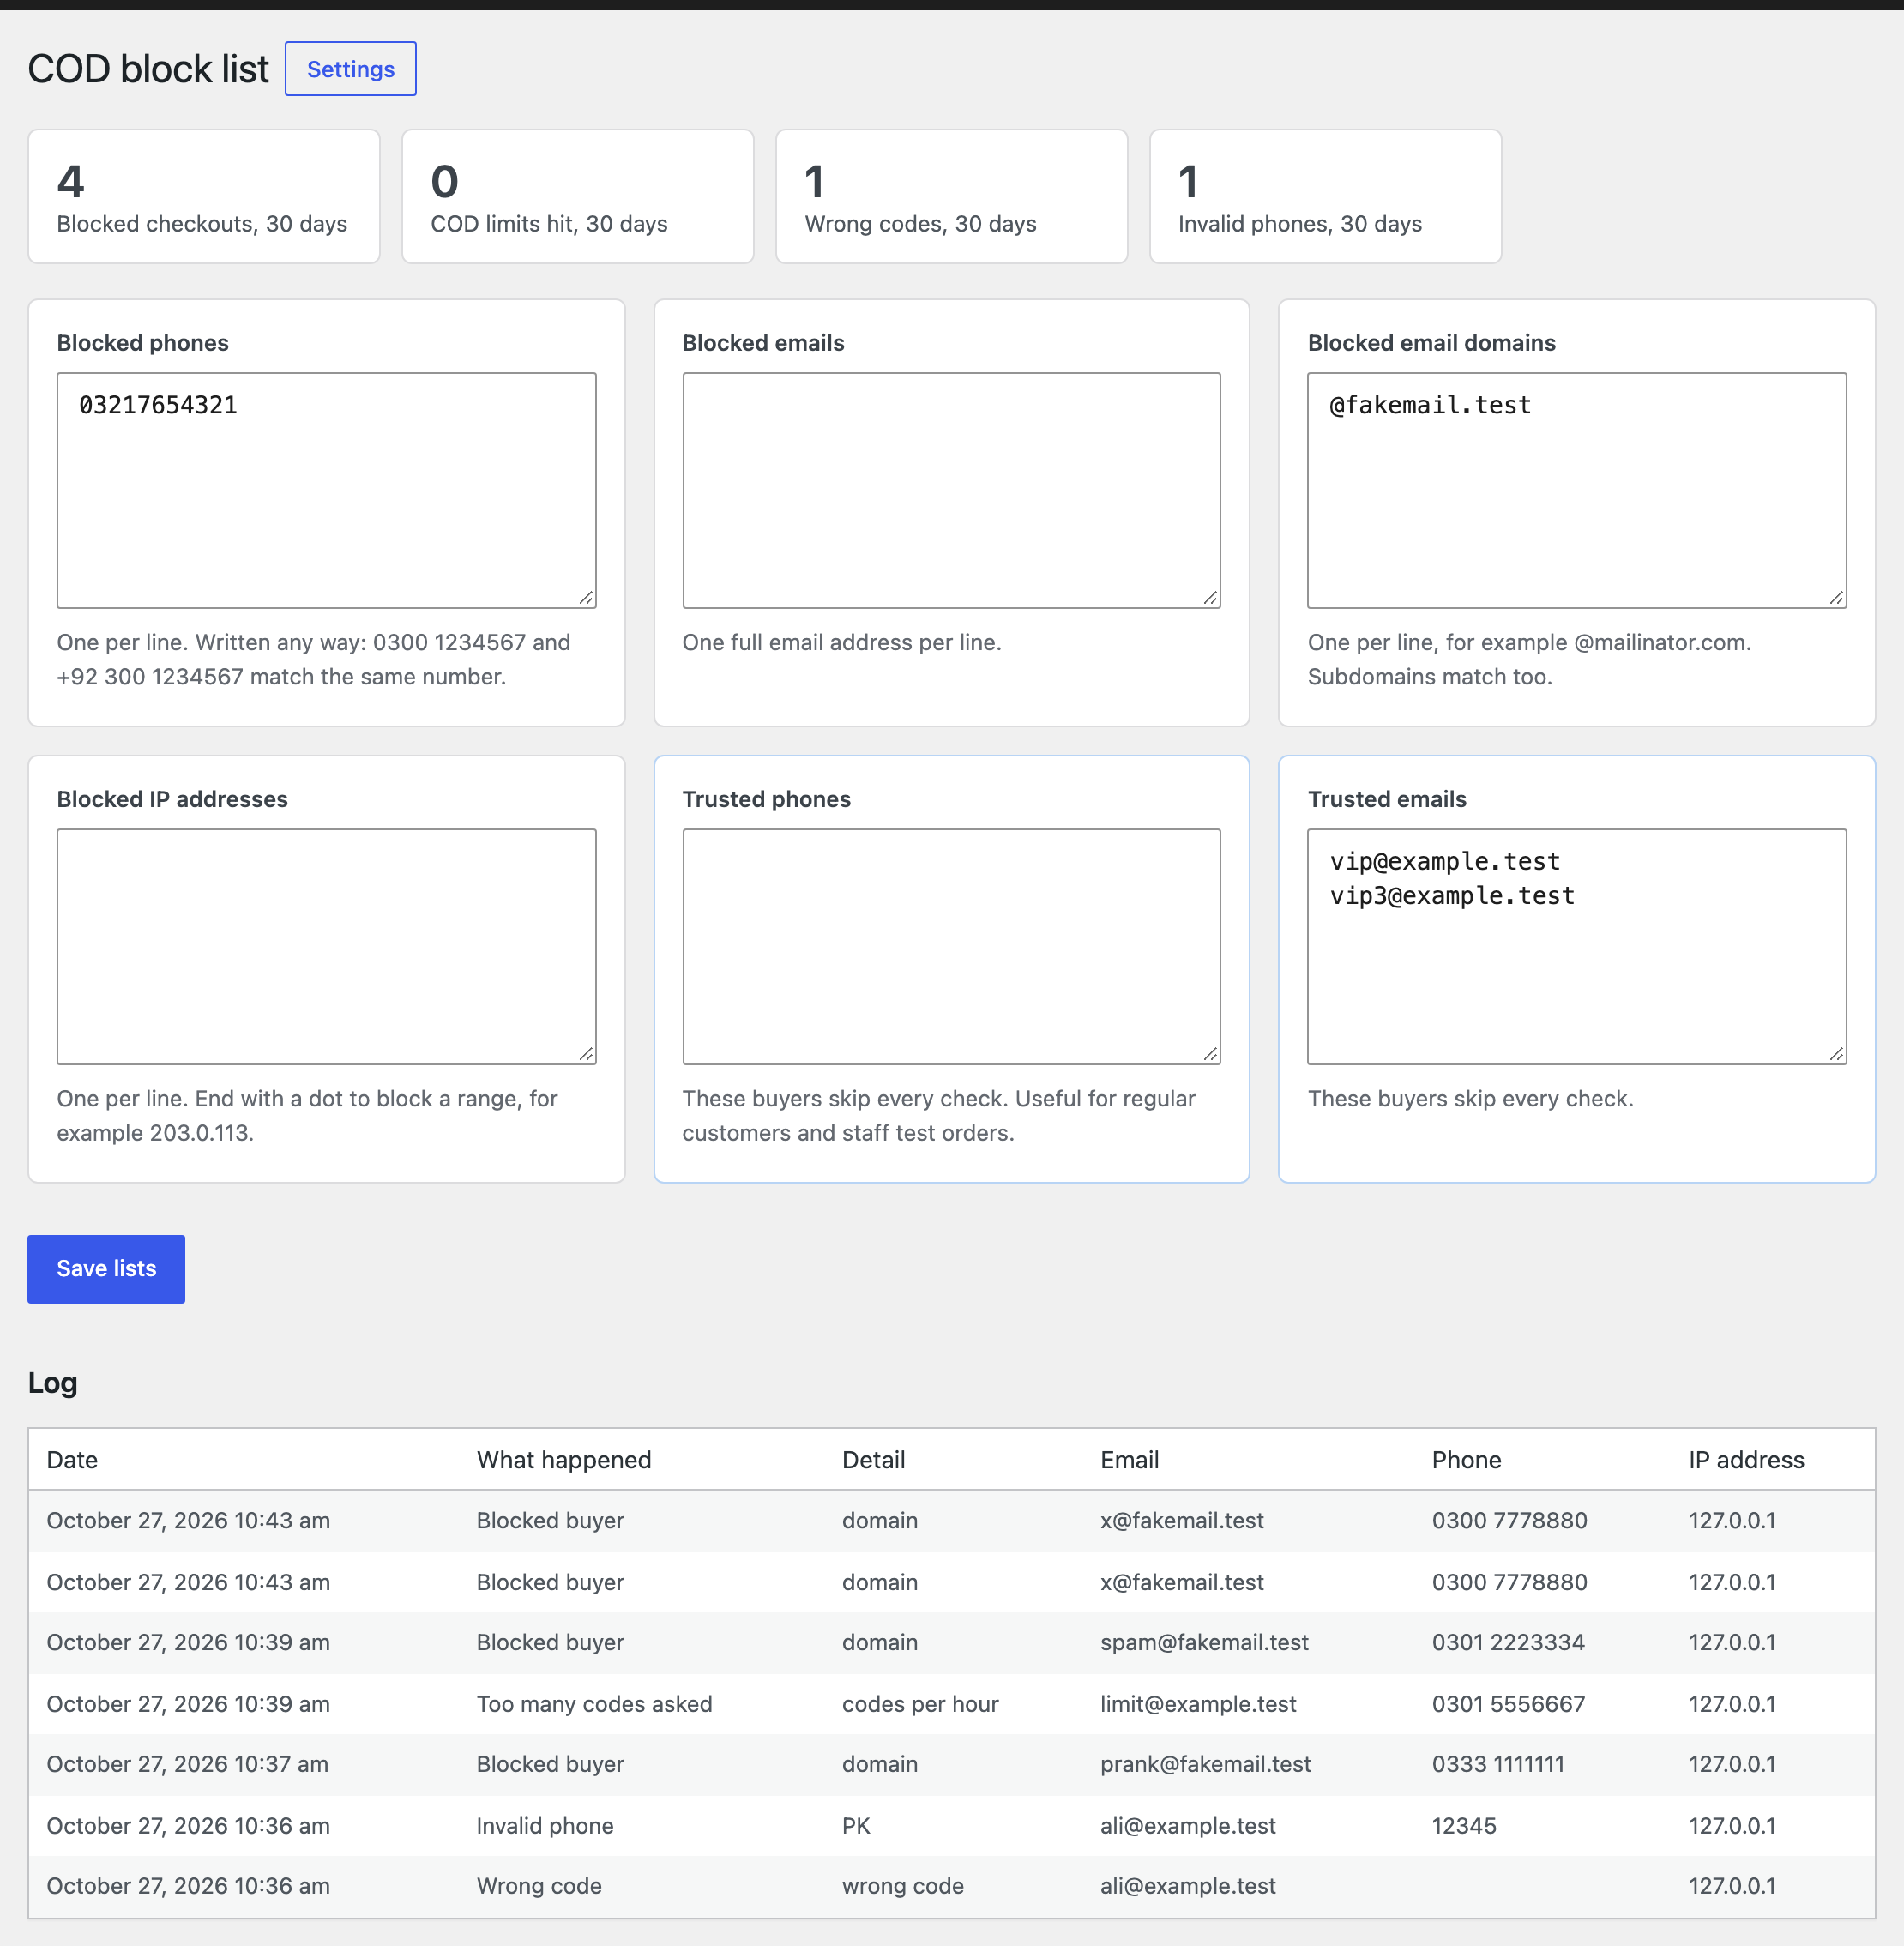Click phone 0301 5556667 in the log
The width and height of the screenshot is (1904, 1946).
(1508, 1703)
